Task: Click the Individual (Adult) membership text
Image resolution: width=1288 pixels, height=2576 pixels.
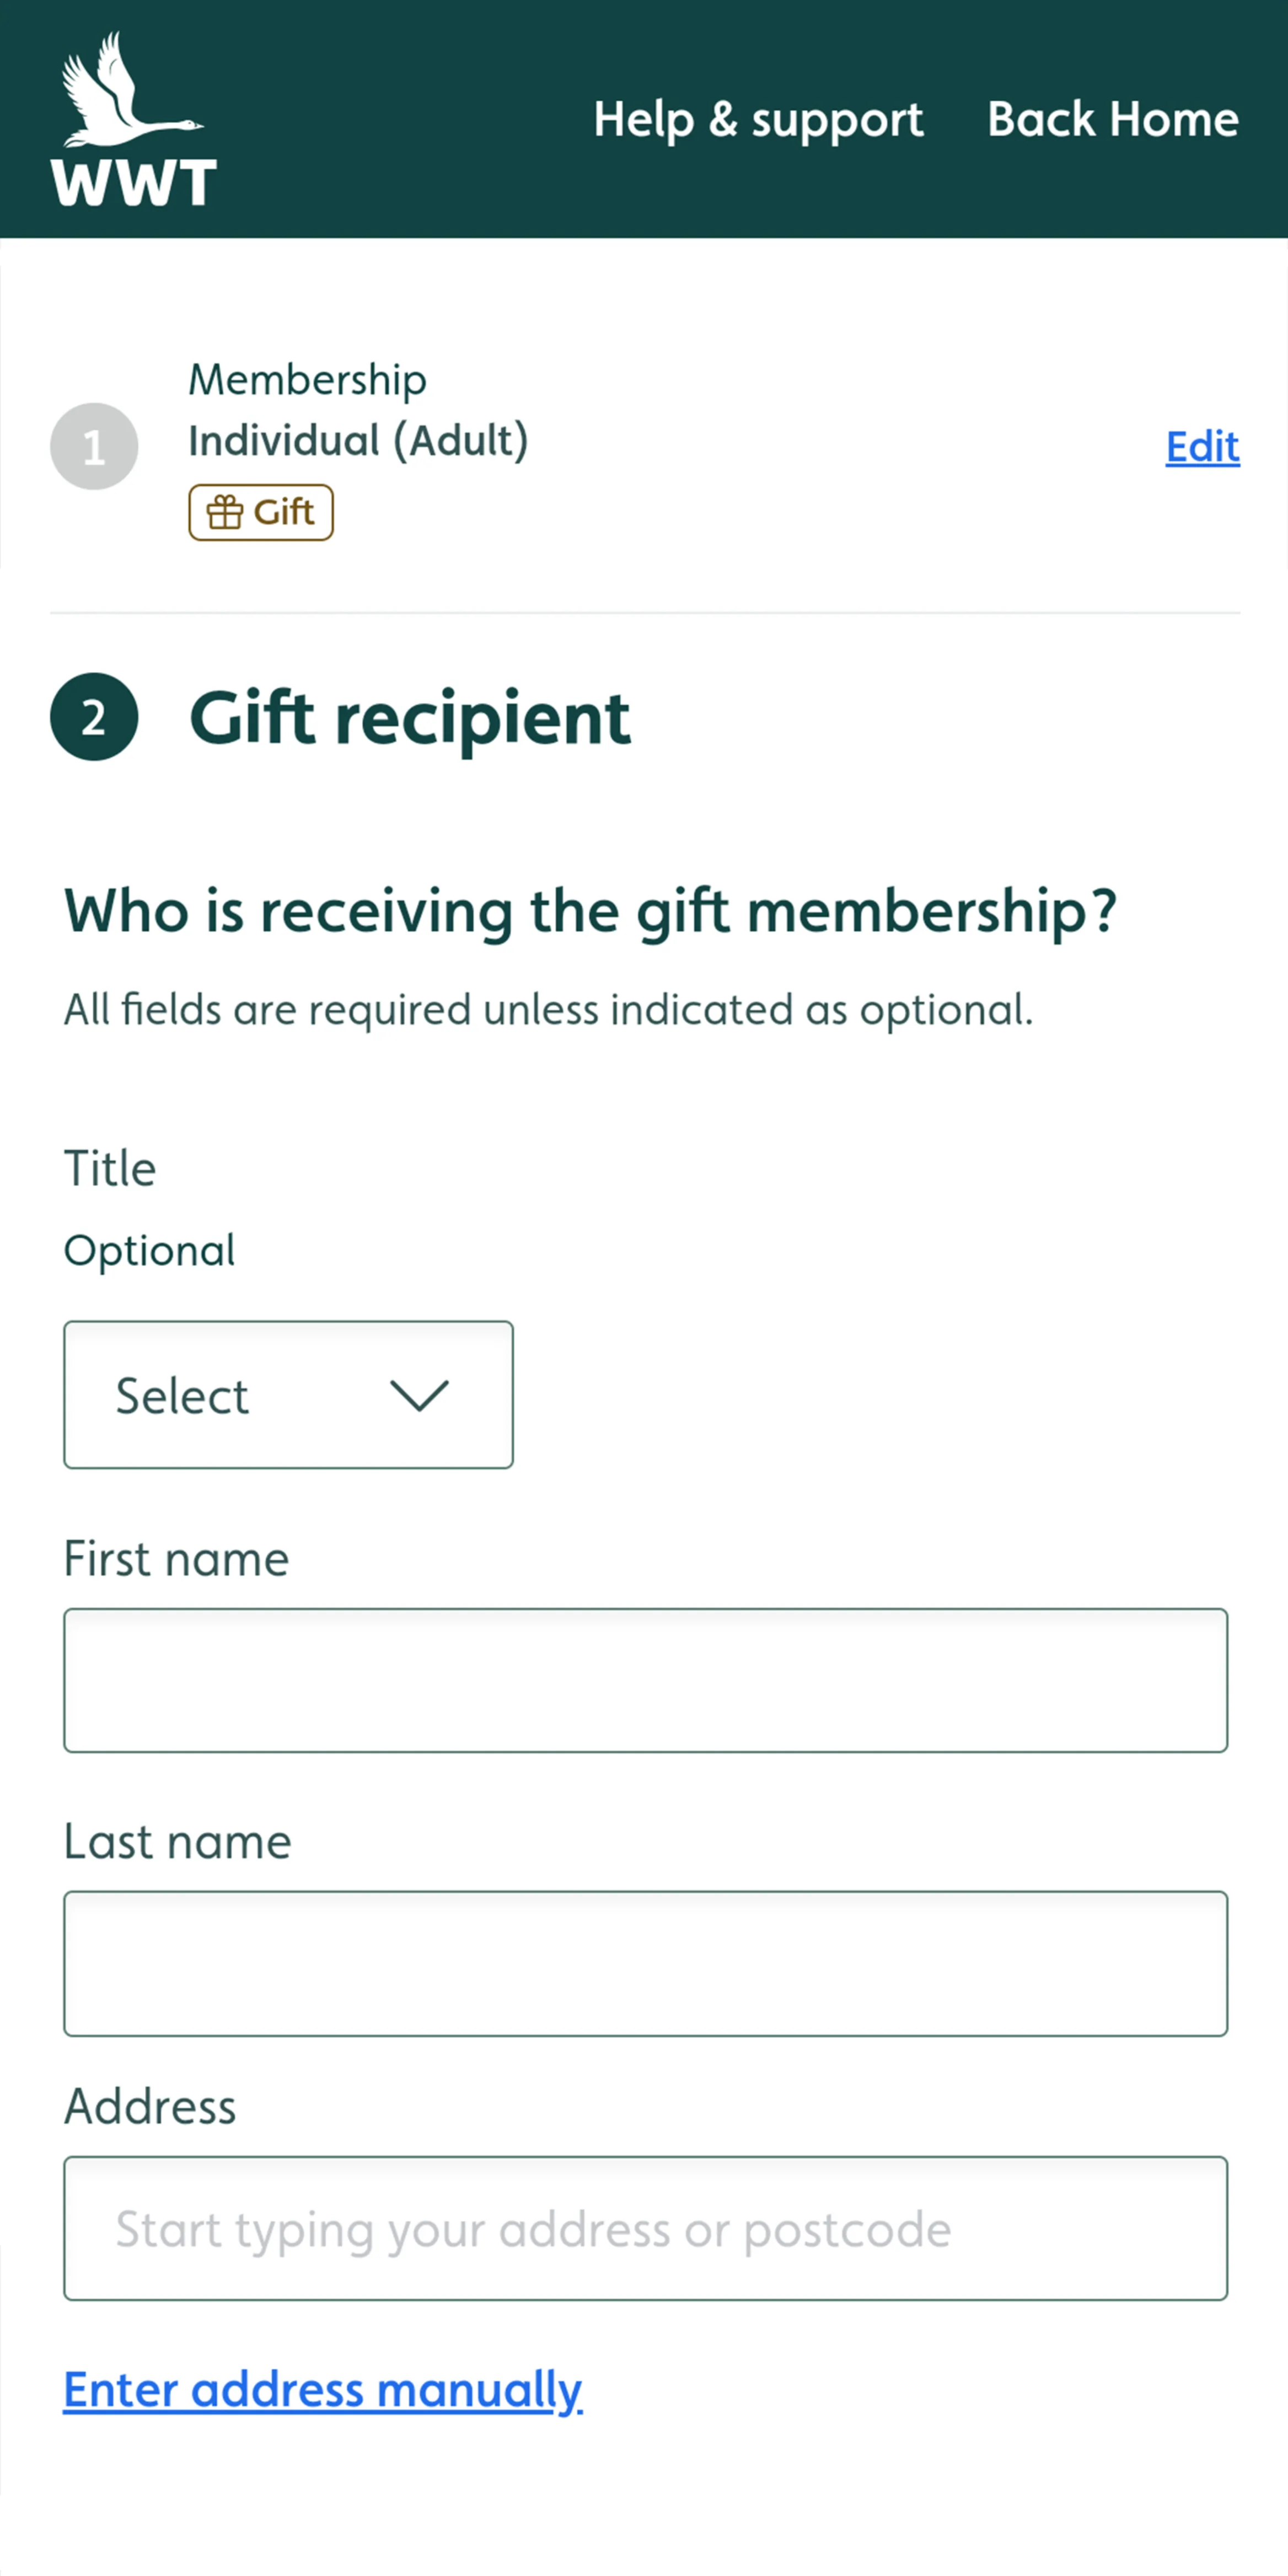Action: 358,441
